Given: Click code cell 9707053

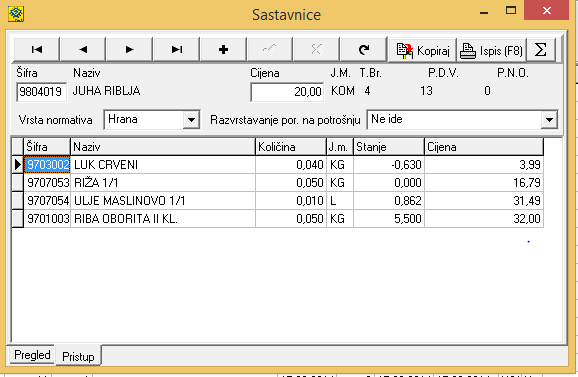Looking at the screenshot, I should (x=47, y=182).
